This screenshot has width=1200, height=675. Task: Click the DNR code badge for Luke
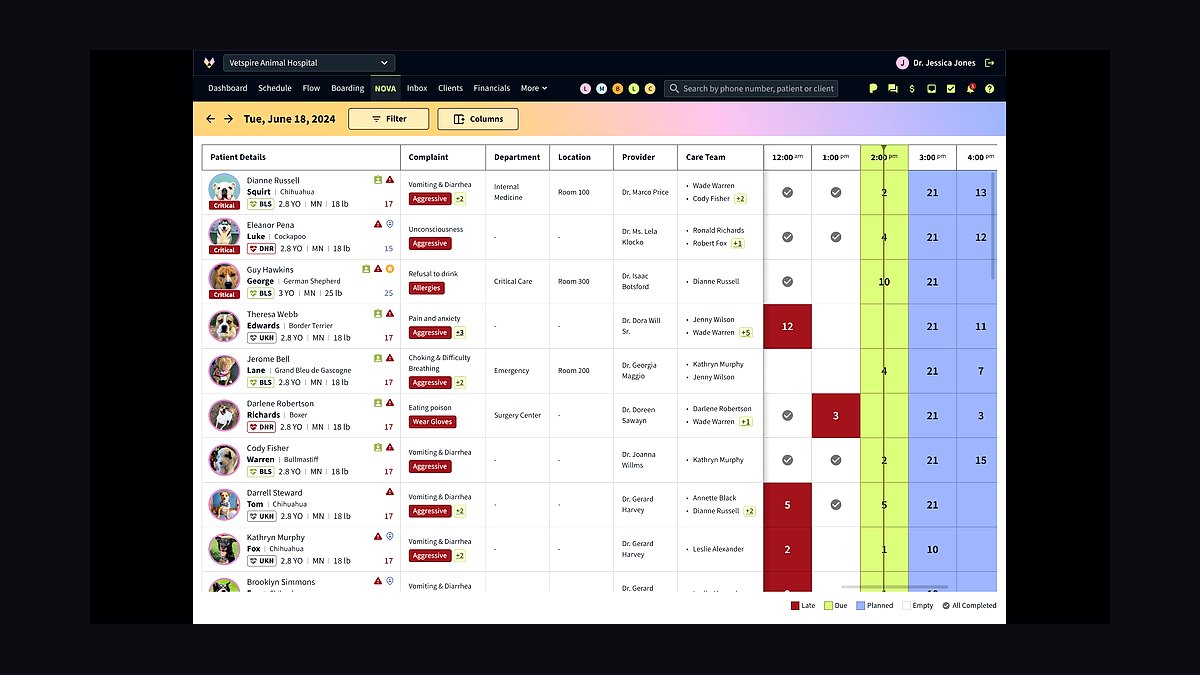pos(261,248)
